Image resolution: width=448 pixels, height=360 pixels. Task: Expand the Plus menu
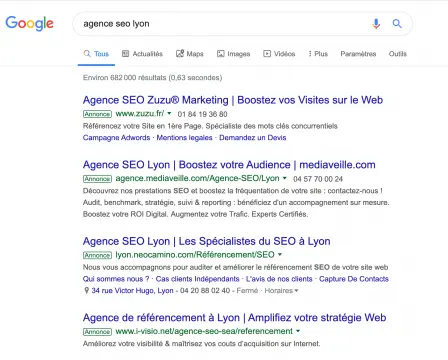tap(318, 54)
